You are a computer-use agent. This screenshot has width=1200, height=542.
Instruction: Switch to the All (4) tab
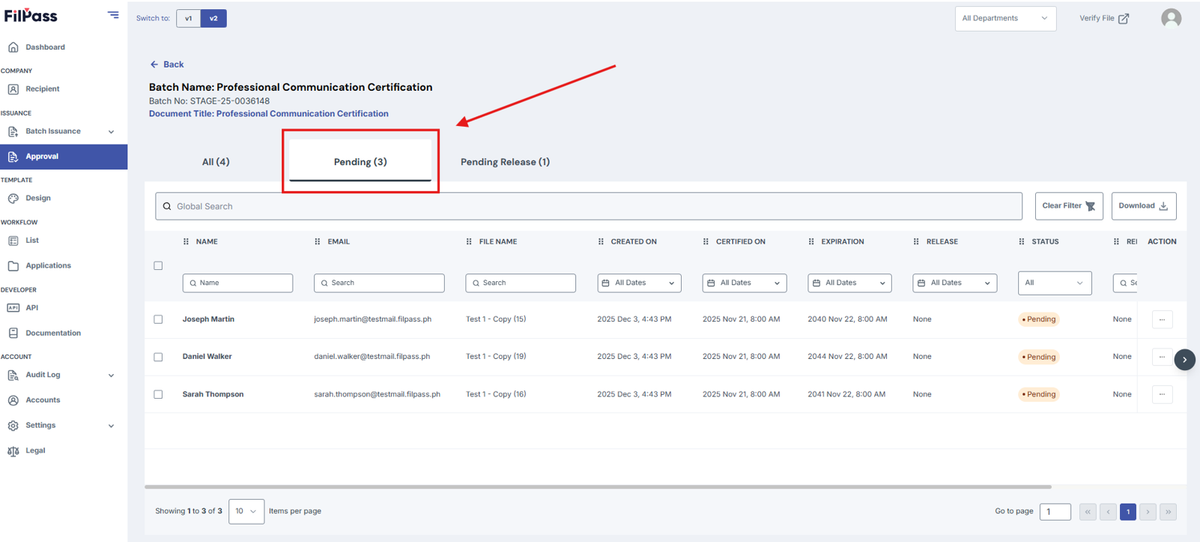[216, 161]
